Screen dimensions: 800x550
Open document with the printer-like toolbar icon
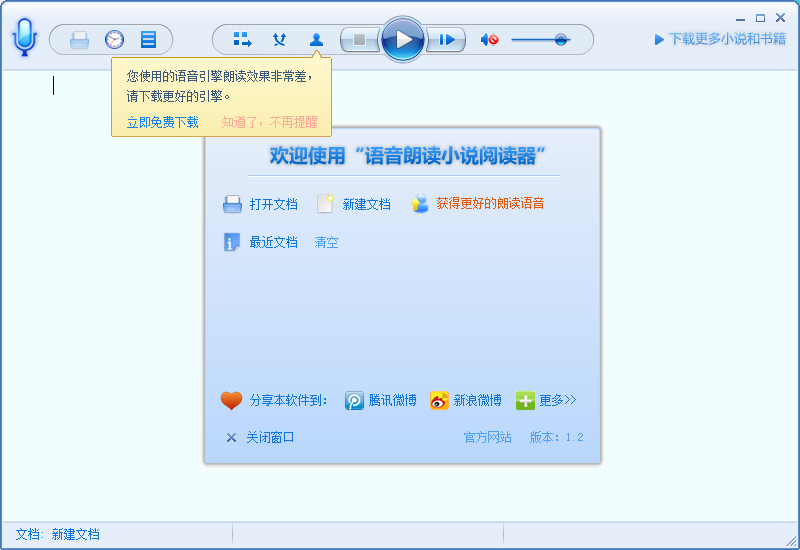[x=79, y=40]
